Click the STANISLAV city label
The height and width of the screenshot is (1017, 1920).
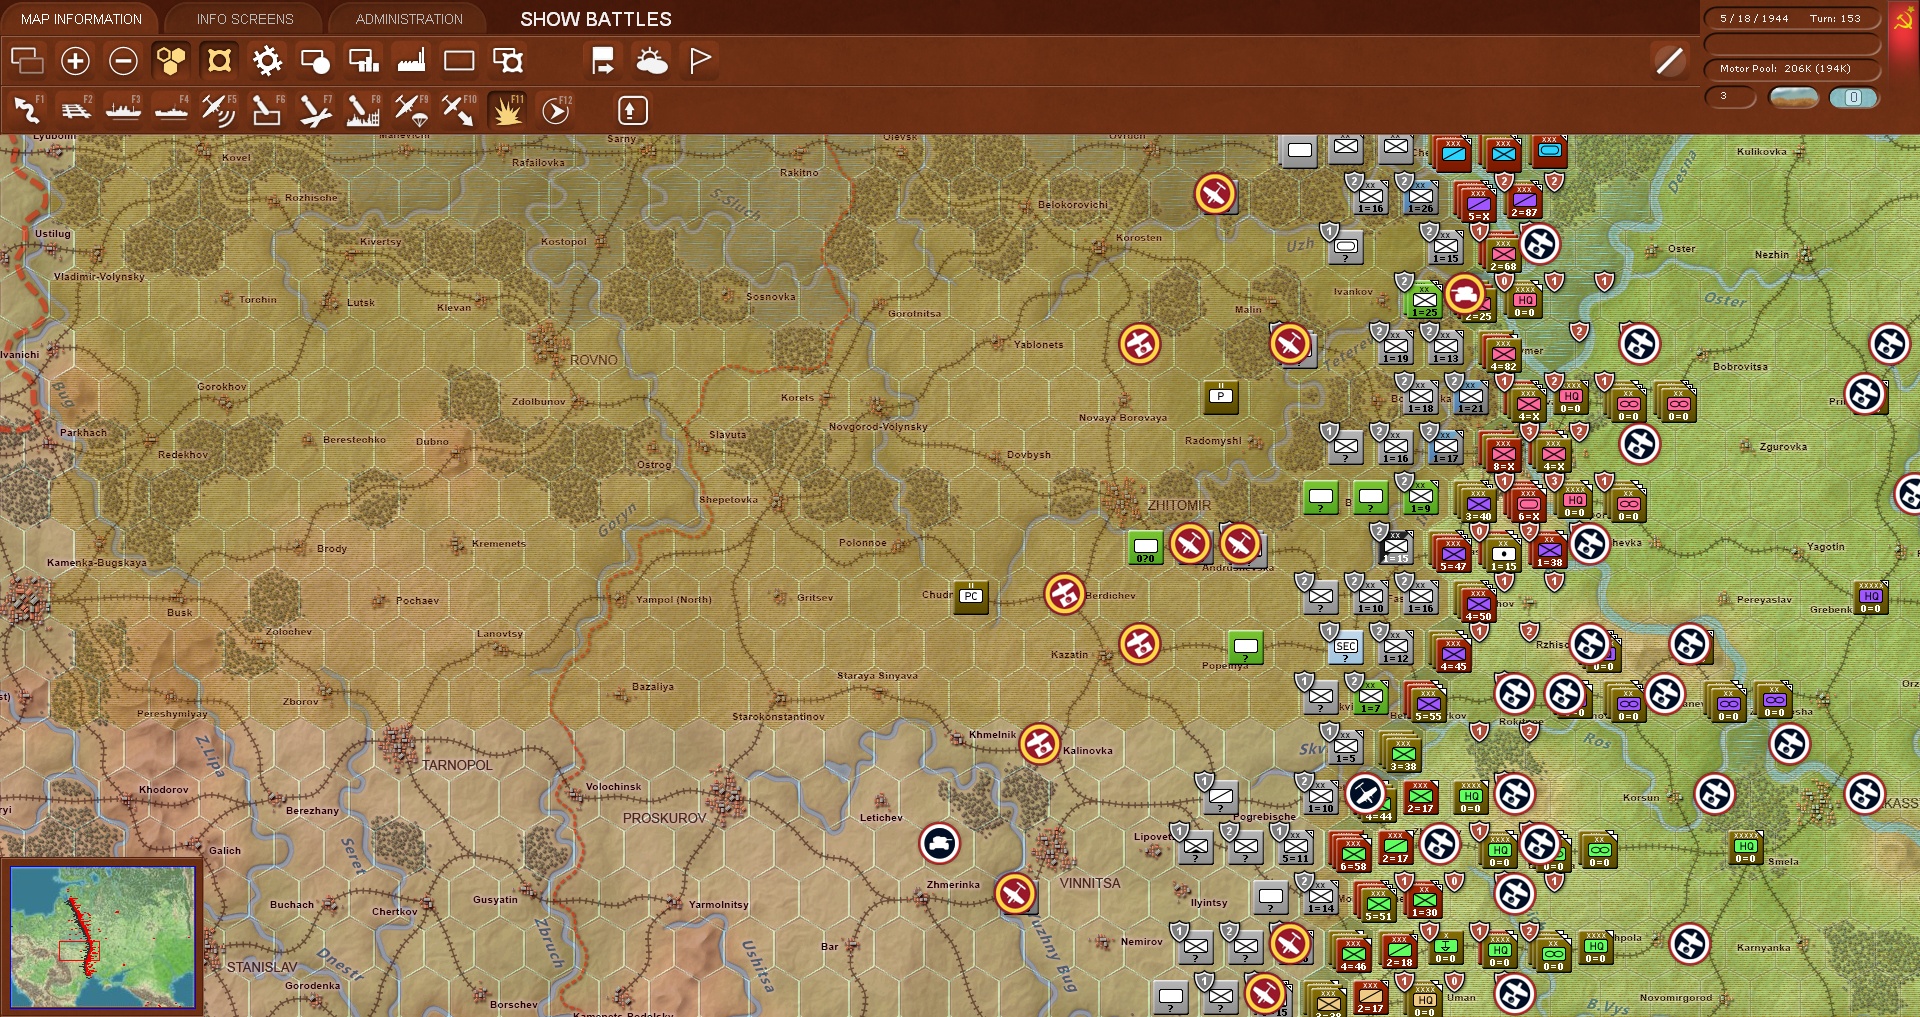pos(262,967)
